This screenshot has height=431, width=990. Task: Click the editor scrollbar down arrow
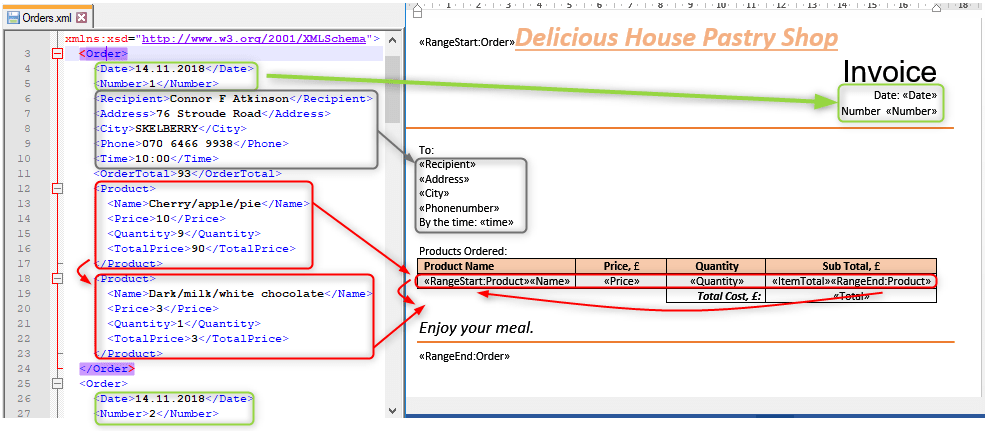point(392,410)
